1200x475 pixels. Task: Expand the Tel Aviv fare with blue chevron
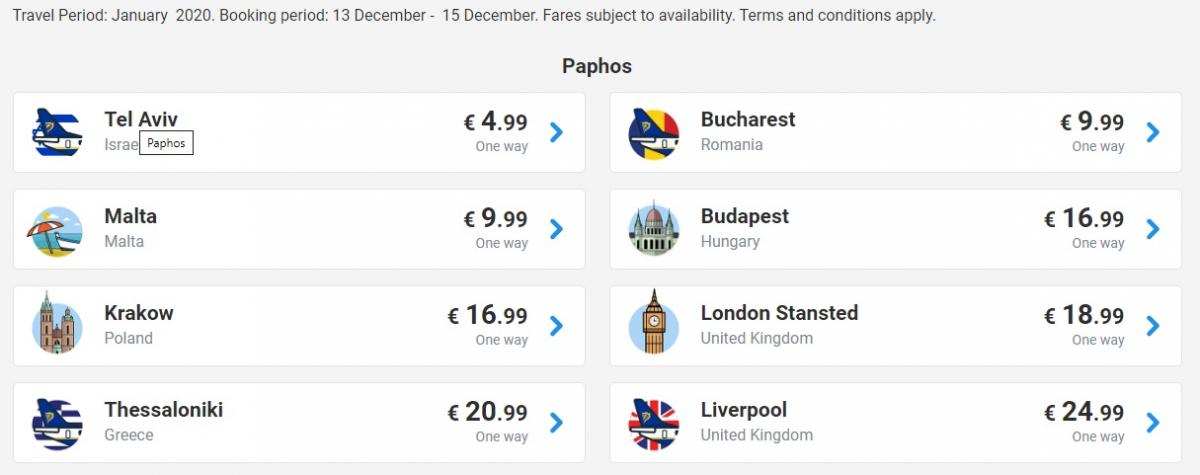pyautogui.click(x=557, y=132)
